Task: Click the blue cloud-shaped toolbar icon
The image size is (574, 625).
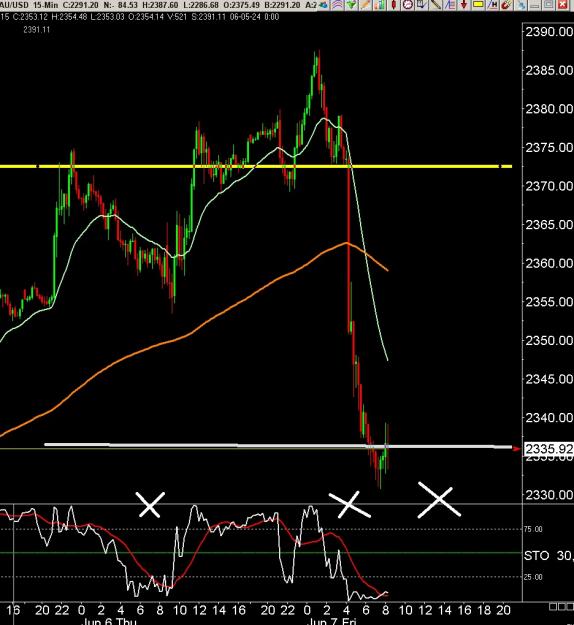Action: 324,5
